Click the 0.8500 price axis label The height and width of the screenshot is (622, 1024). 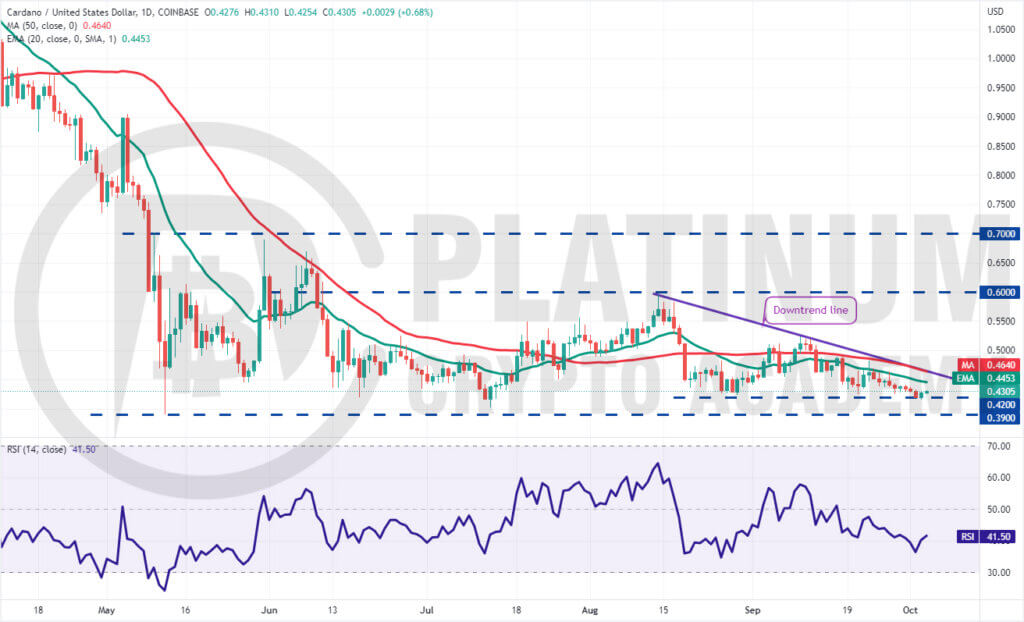coord(1000,146)
